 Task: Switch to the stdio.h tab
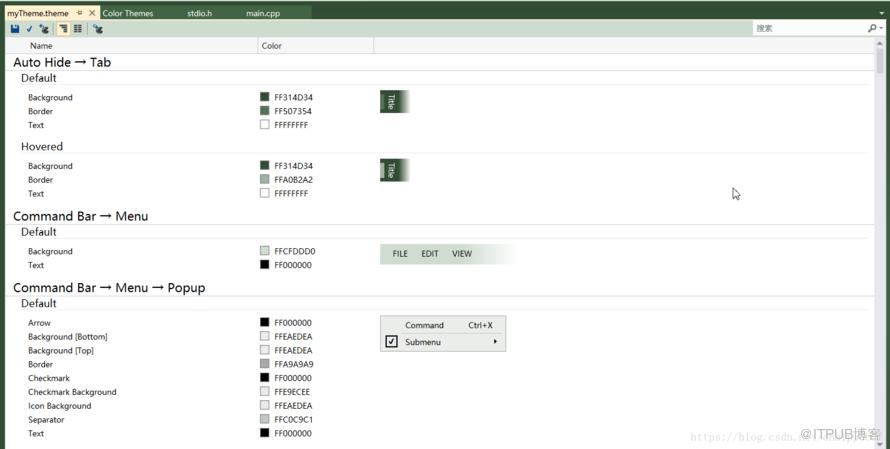[199, 13]
